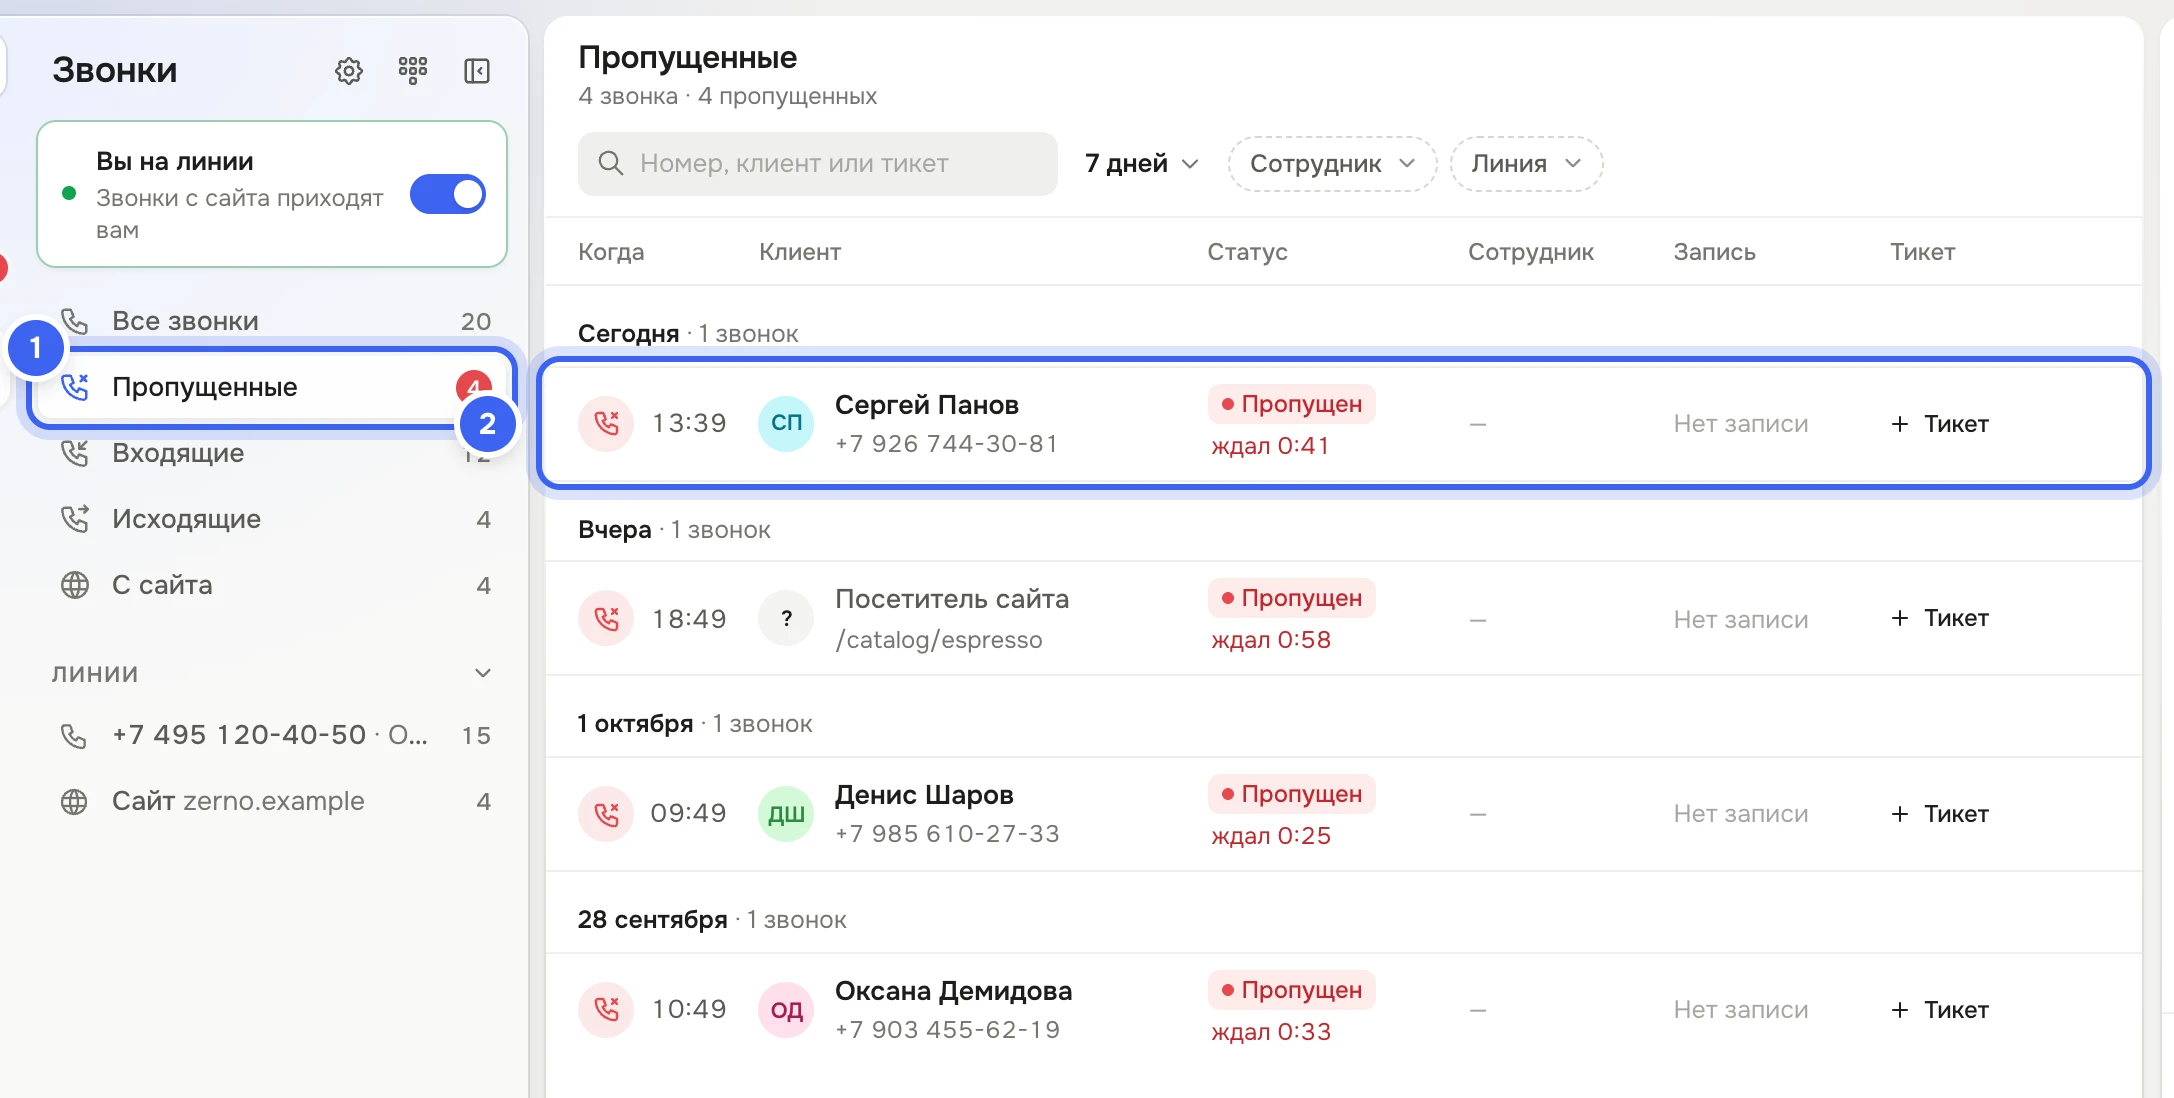This screenshot has width=2174, height=1098.
Task: Create ticket for Денис Шаров call
Action: pyautogui.click(x=1940, y=814)
